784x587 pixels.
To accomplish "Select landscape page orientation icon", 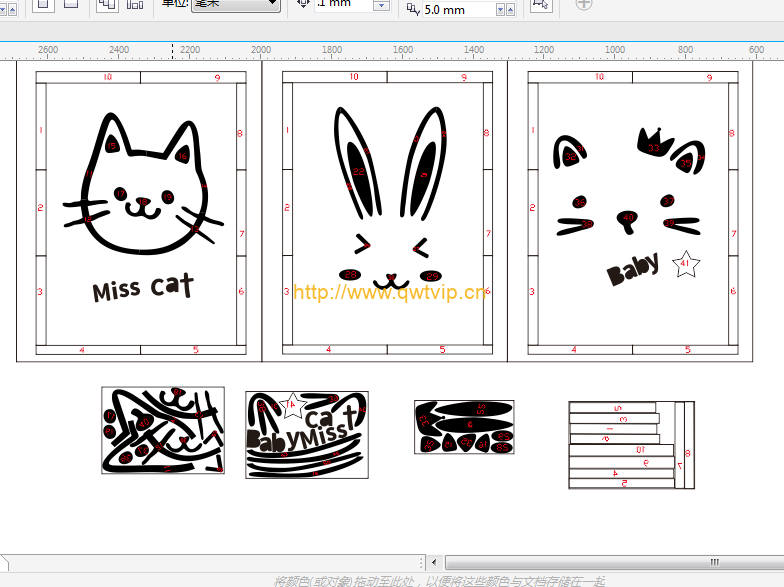I will [71, 4].
